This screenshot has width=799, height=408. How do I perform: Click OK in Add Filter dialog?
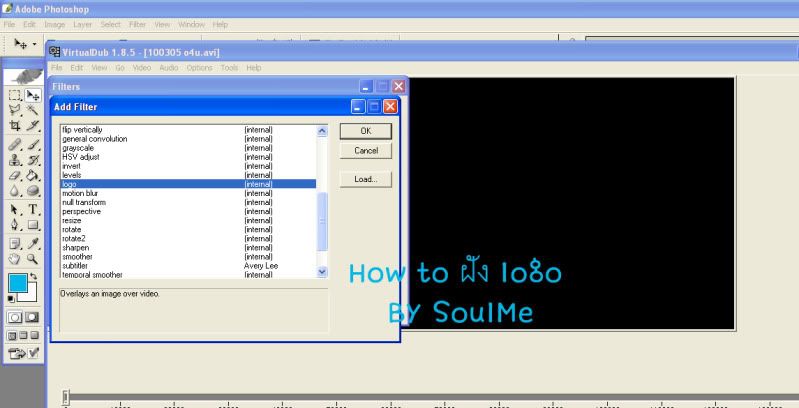point(366,131)
